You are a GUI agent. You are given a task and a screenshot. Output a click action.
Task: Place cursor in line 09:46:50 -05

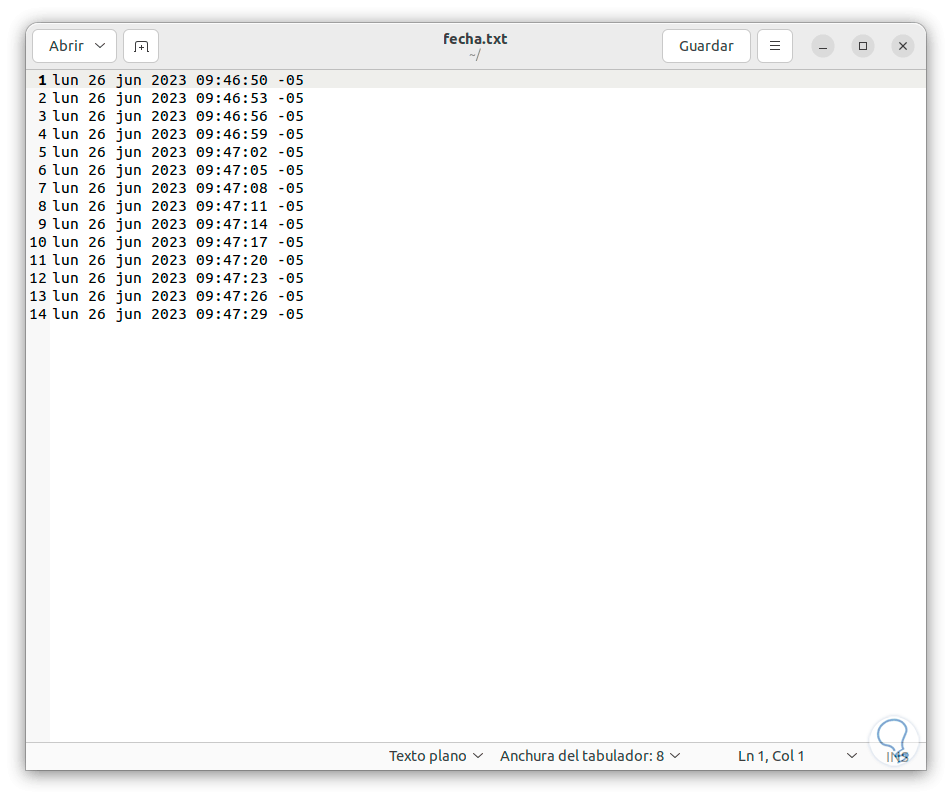point(178,80)
